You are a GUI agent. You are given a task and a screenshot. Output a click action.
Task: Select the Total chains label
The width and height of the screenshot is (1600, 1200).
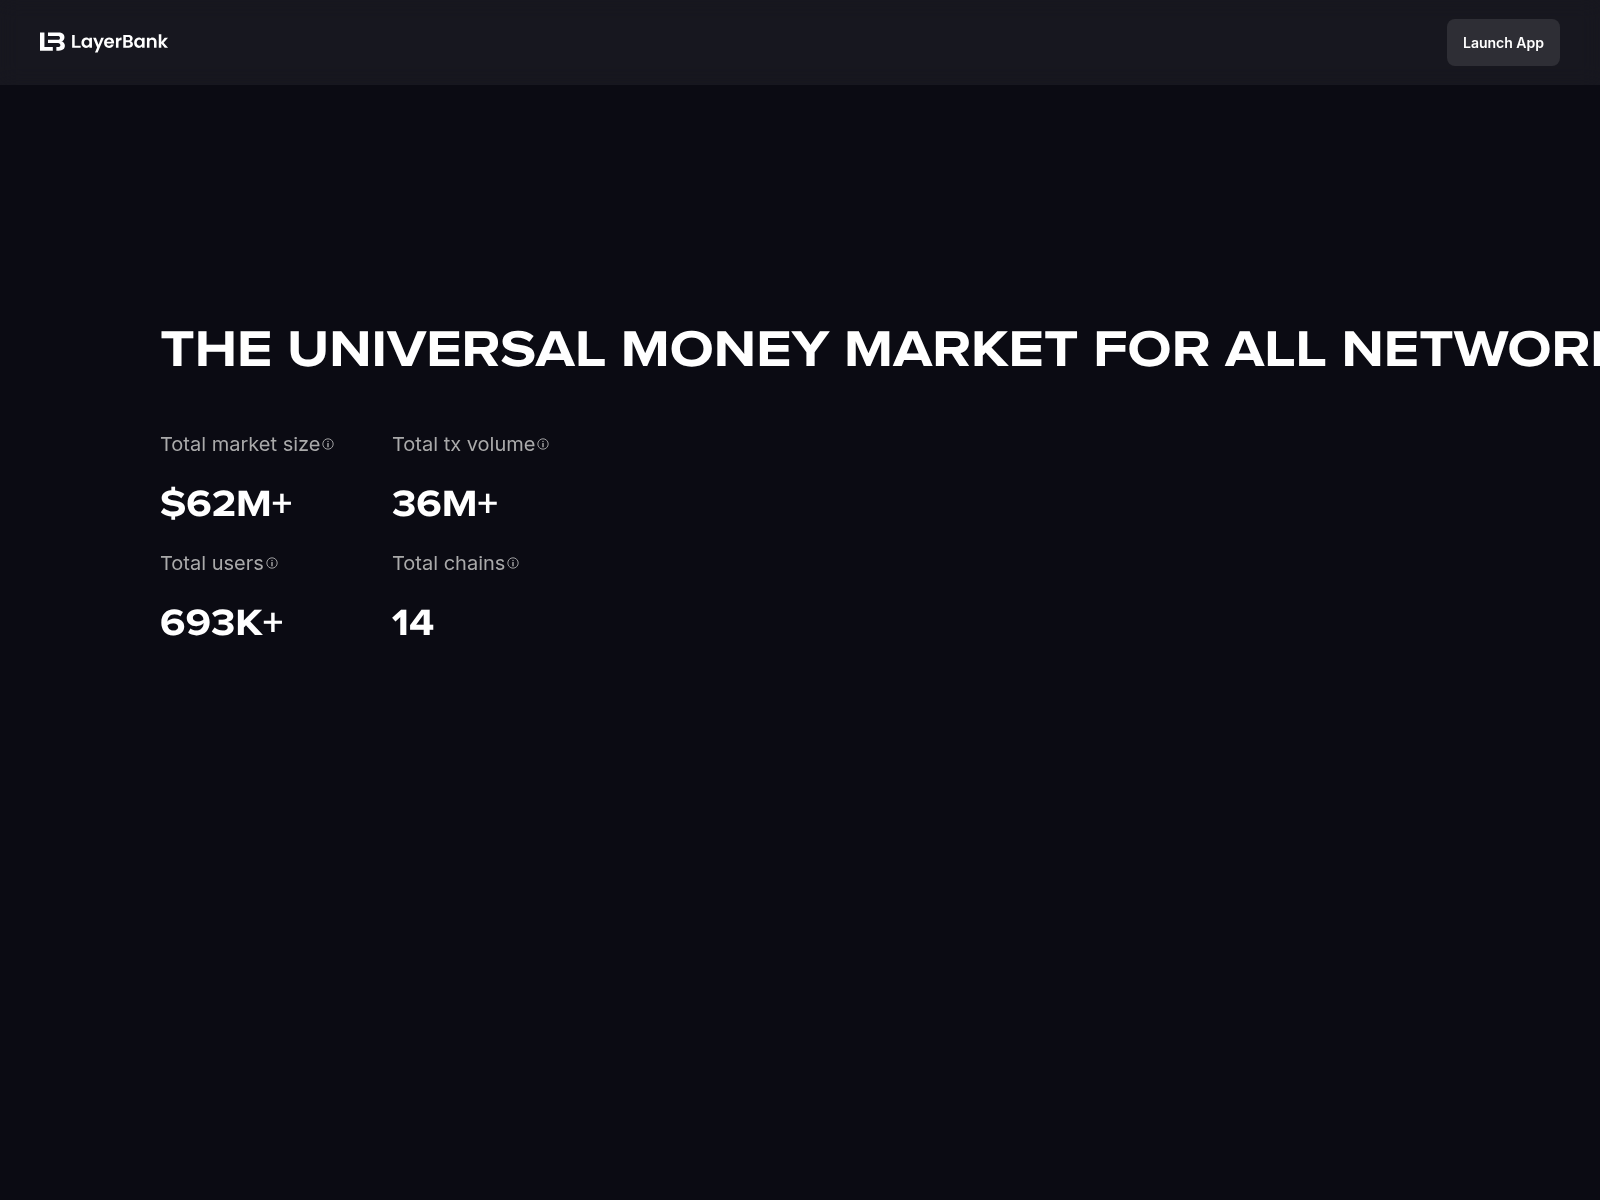(x=448, y=563)
